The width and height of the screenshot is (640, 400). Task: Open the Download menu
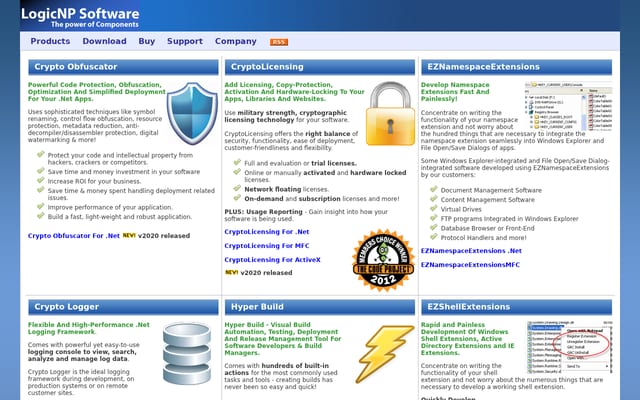click(104, 41)
